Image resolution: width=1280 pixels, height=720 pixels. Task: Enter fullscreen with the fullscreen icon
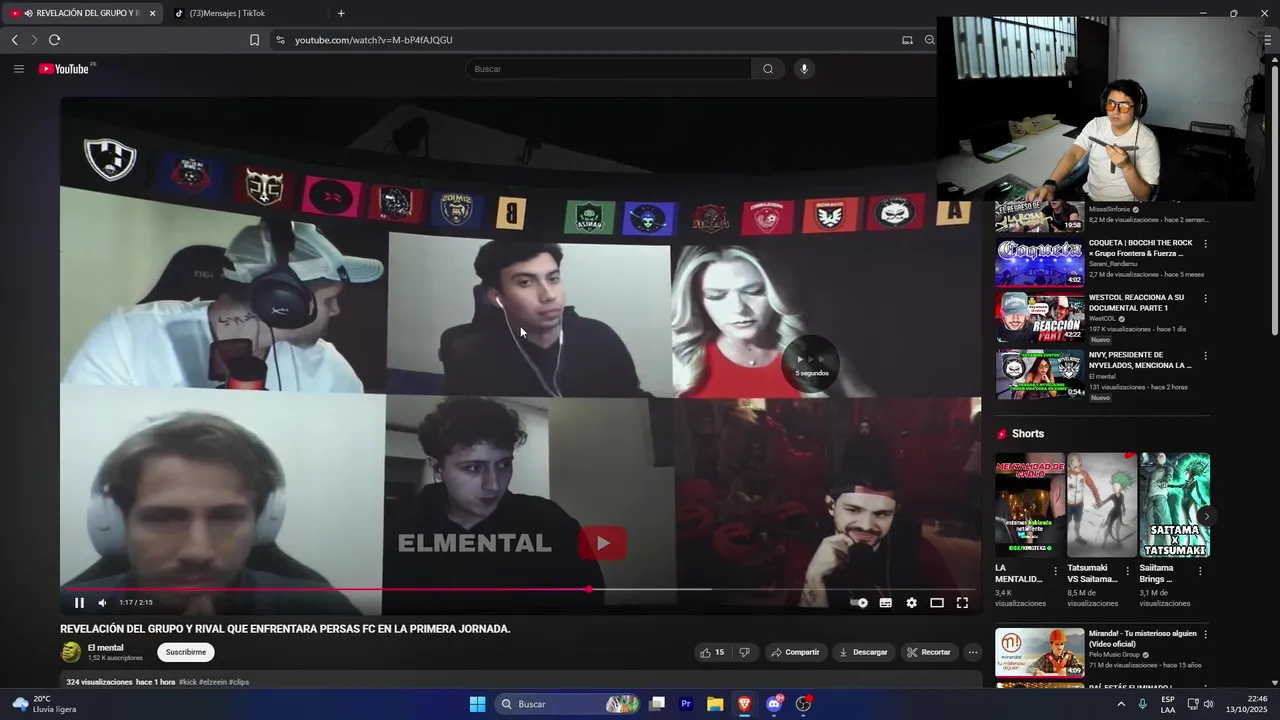tap(962, 603)
